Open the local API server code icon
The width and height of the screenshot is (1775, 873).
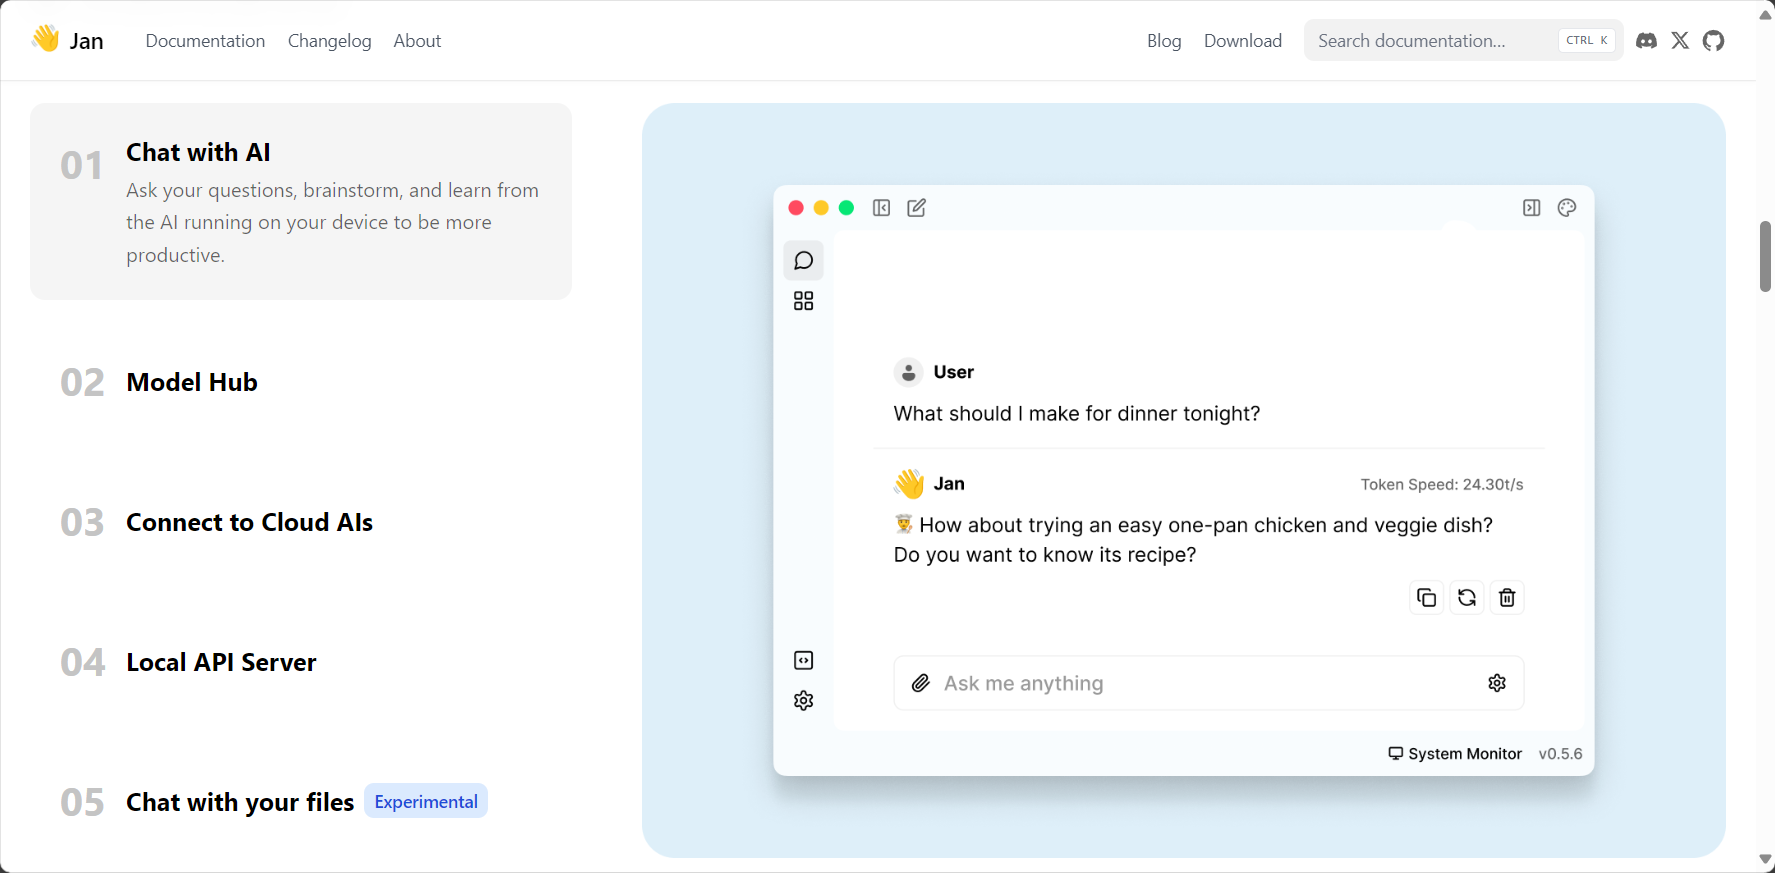click(803, 660)
